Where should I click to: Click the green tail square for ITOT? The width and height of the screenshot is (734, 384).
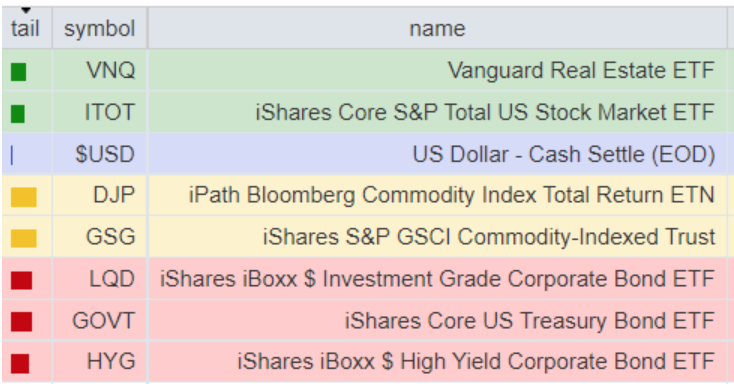coord(18,114)
